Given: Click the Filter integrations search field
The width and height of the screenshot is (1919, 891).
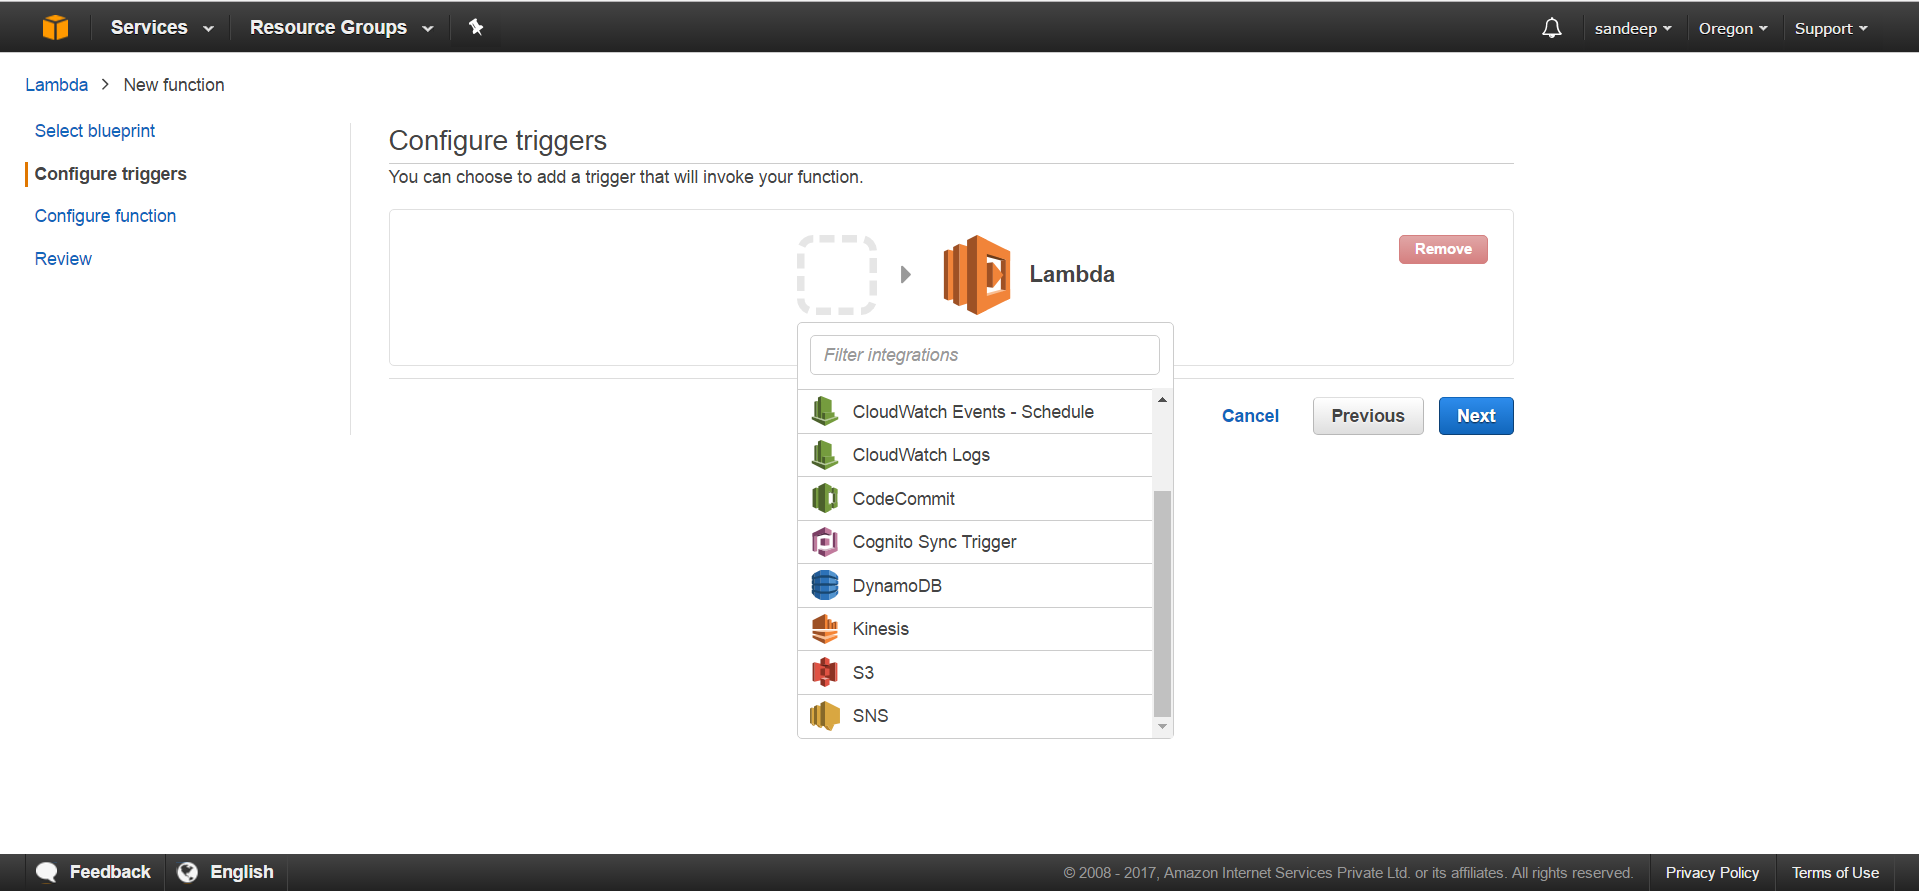Looking at the screenshot, I should 985,355.
